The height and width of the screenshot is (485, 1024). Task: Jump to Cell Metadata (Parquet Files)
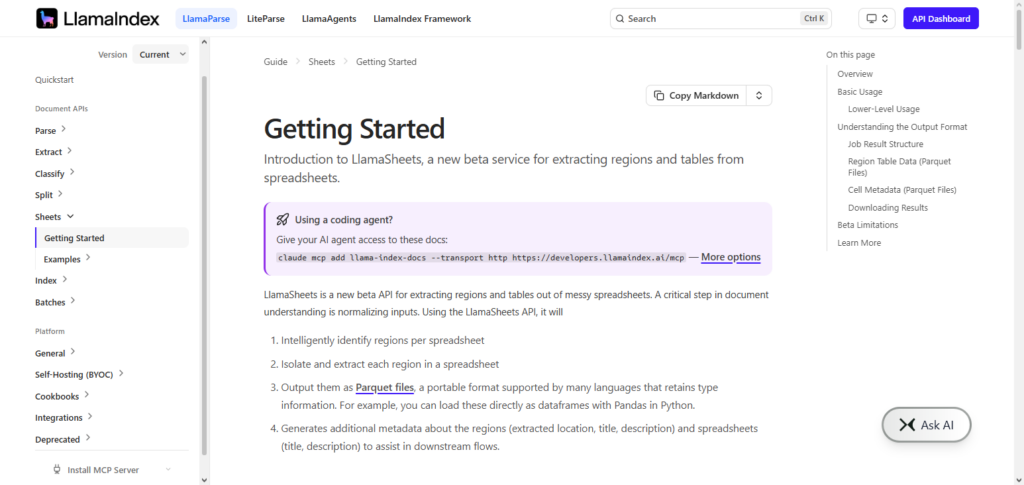pyautogui.click(x=902, y=190)
